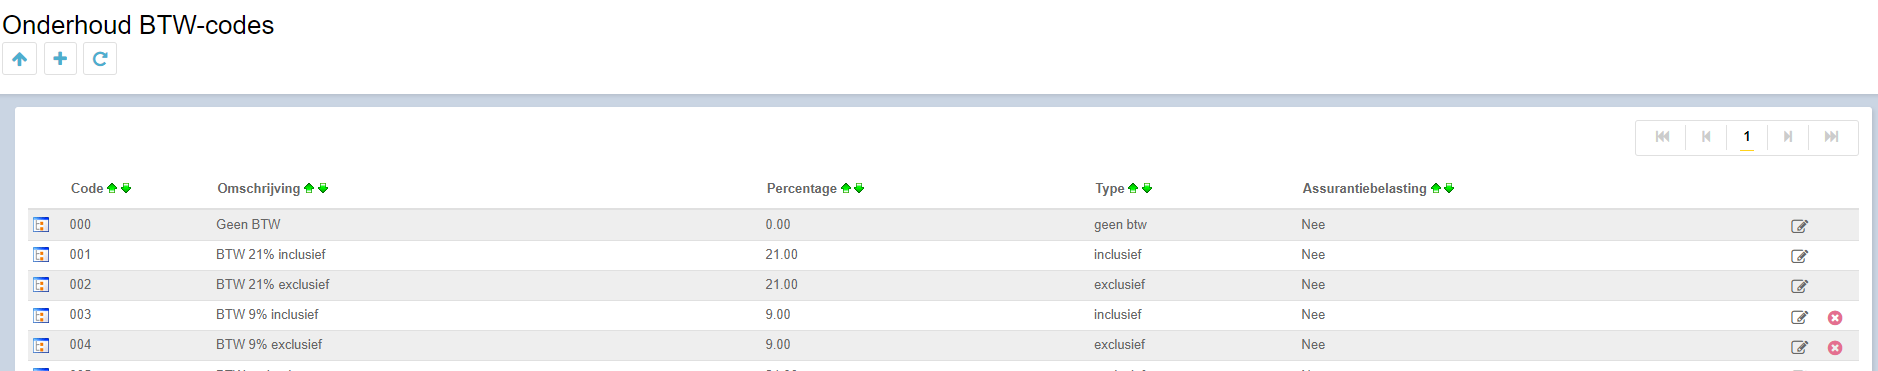Click the 'geen btw' type cell
1878x371 pixels.
pos(1120,224)
